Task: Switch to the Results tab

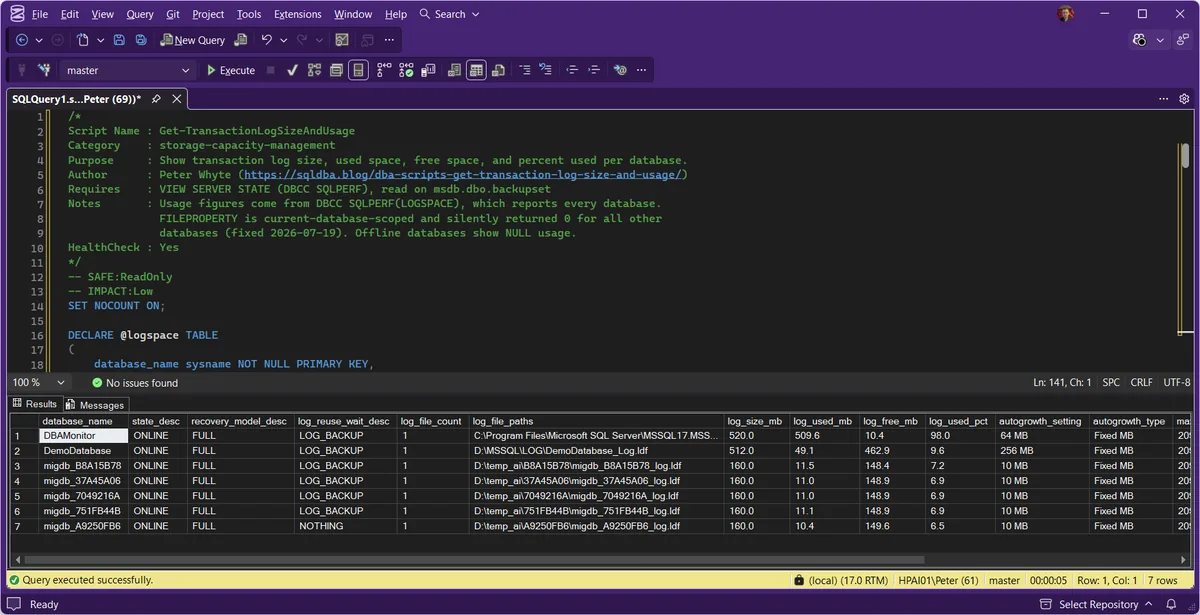Action: (35, 404)
